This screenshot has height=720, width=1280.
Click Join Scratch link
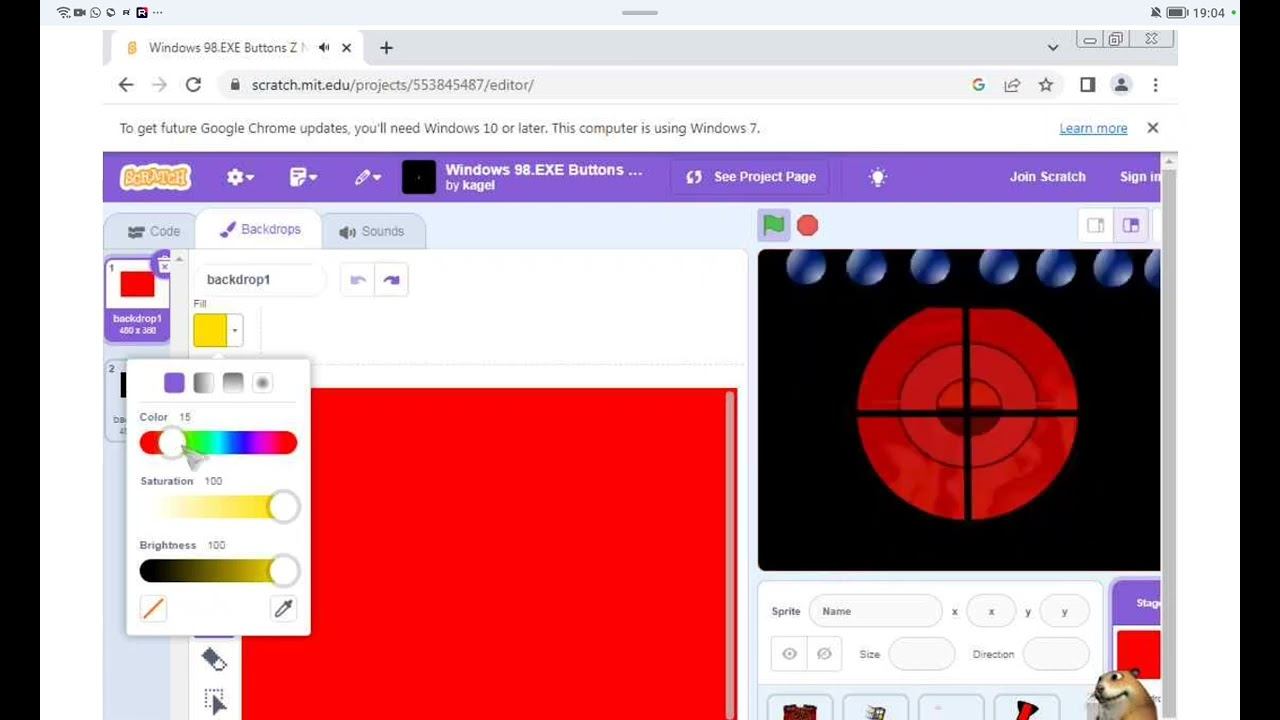pyautogui.click(x=1047, y=177)
